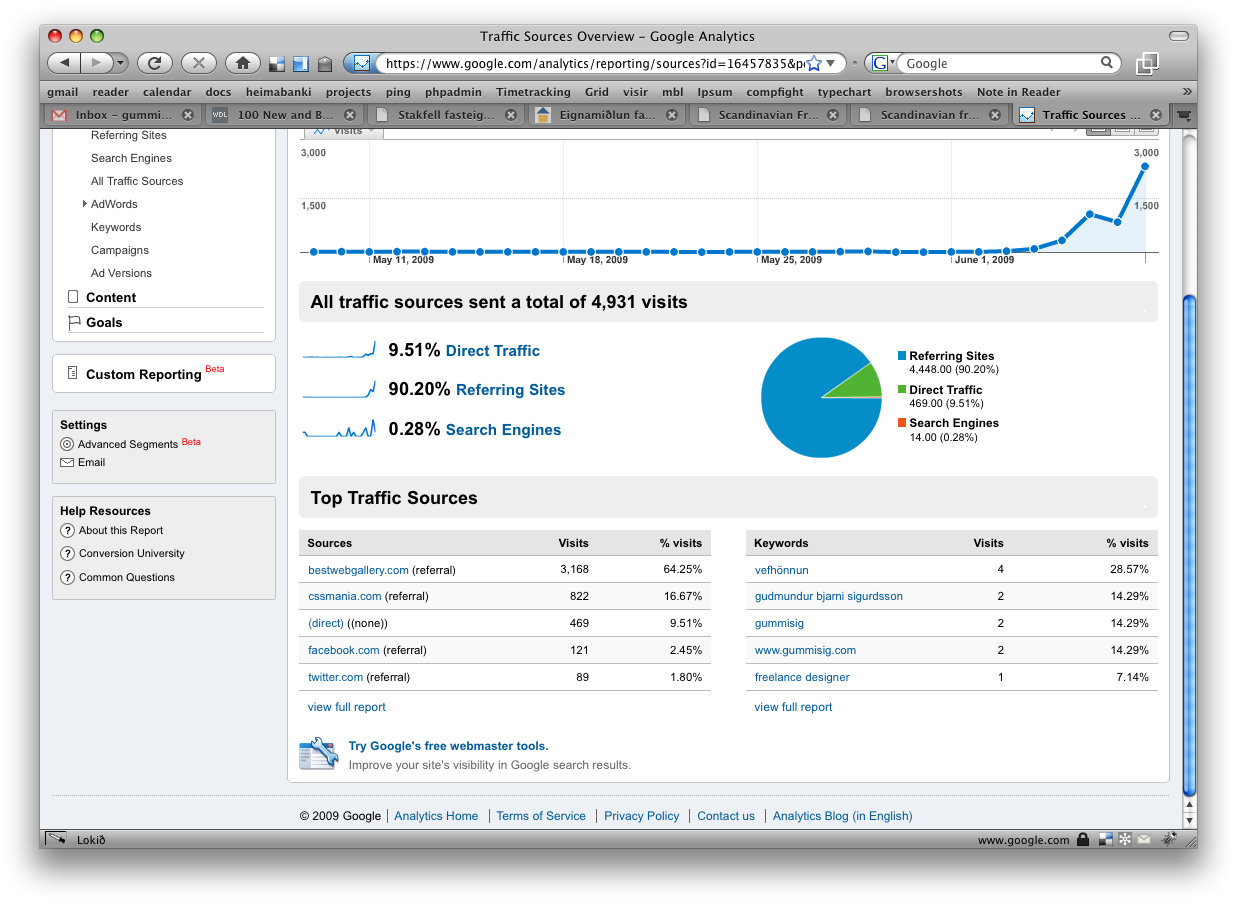The height and width of the screenshot is (903, 1237).
Task: Click the Email envelope icon in Settings
Action: 67,463
